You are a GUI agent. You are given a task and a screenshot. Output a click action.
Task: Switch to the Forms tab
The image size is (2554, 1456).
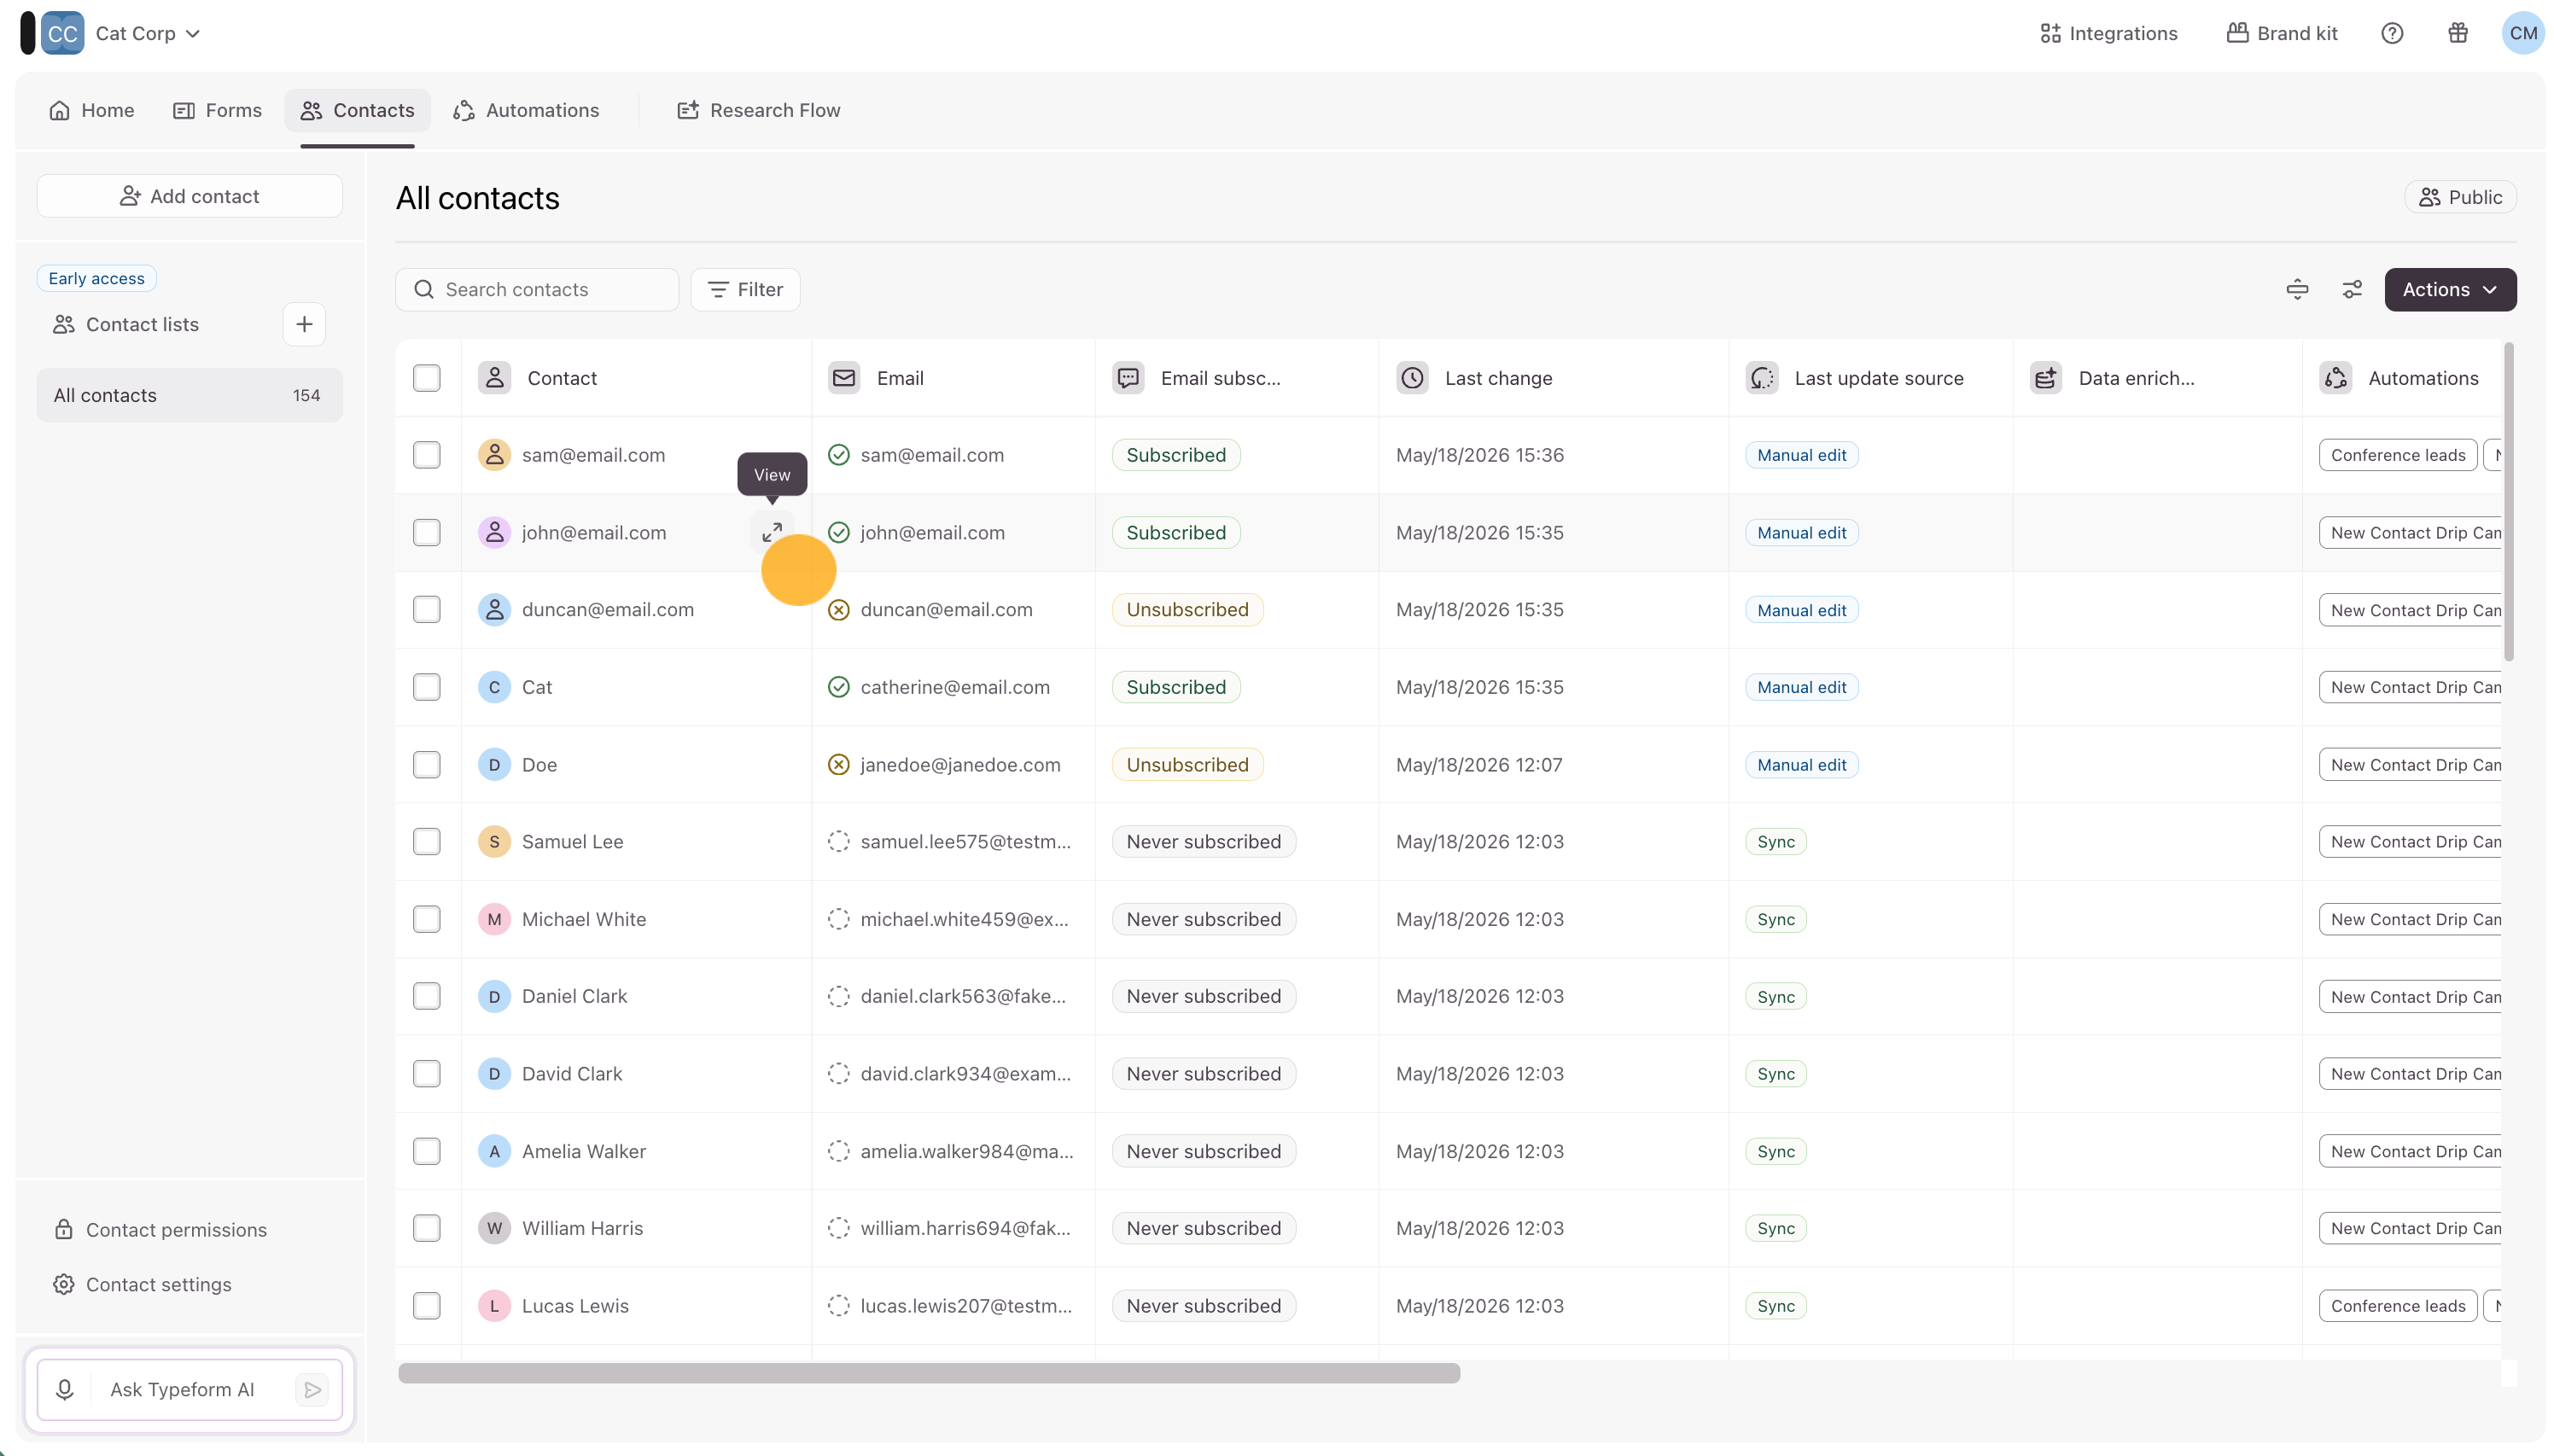[217, 110]
